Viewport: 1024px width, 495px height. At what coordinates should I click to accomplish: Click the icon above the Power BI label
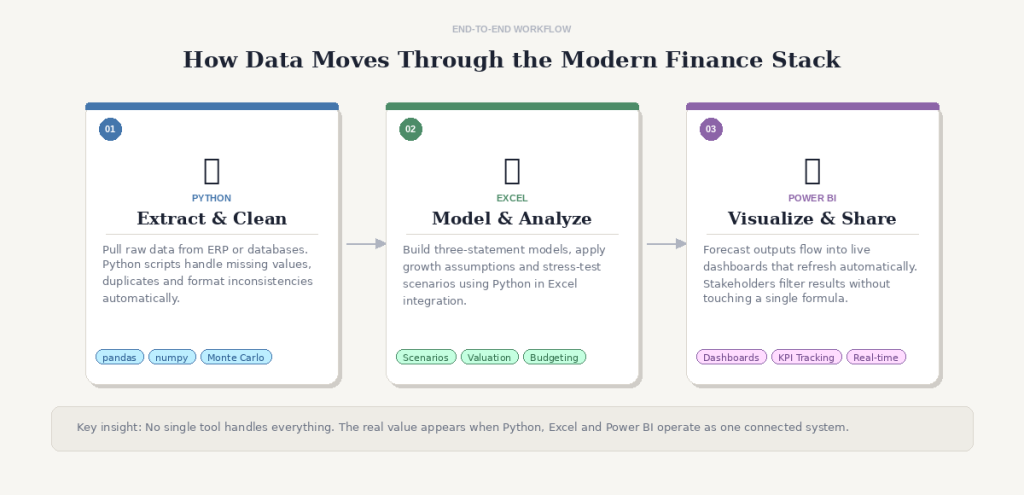click(x=812, y=171)
